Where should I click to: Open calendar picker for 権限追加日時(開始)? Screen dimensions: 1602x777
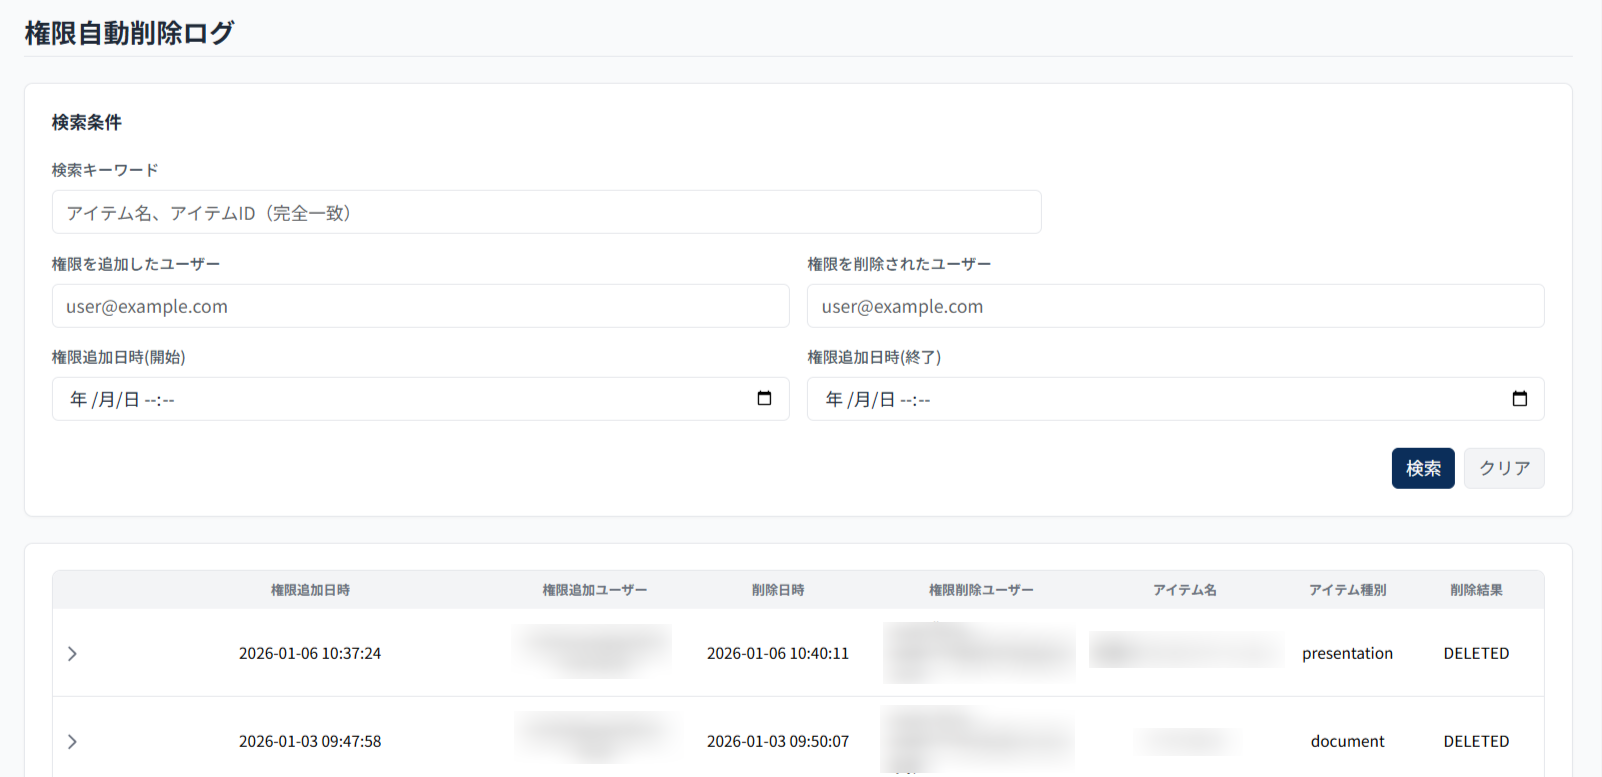[x=764, y=399]
